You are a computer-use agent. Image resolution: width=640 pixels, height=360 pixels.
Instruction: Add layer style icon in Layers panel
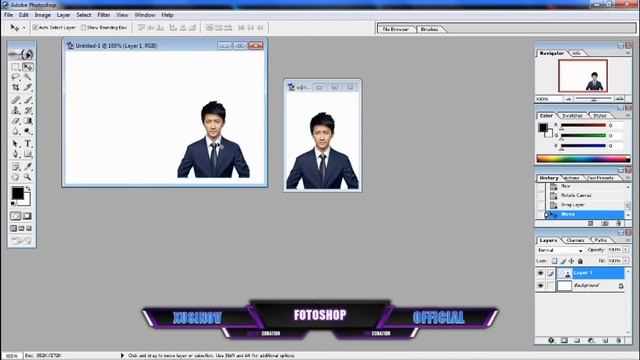pos(551,340)
